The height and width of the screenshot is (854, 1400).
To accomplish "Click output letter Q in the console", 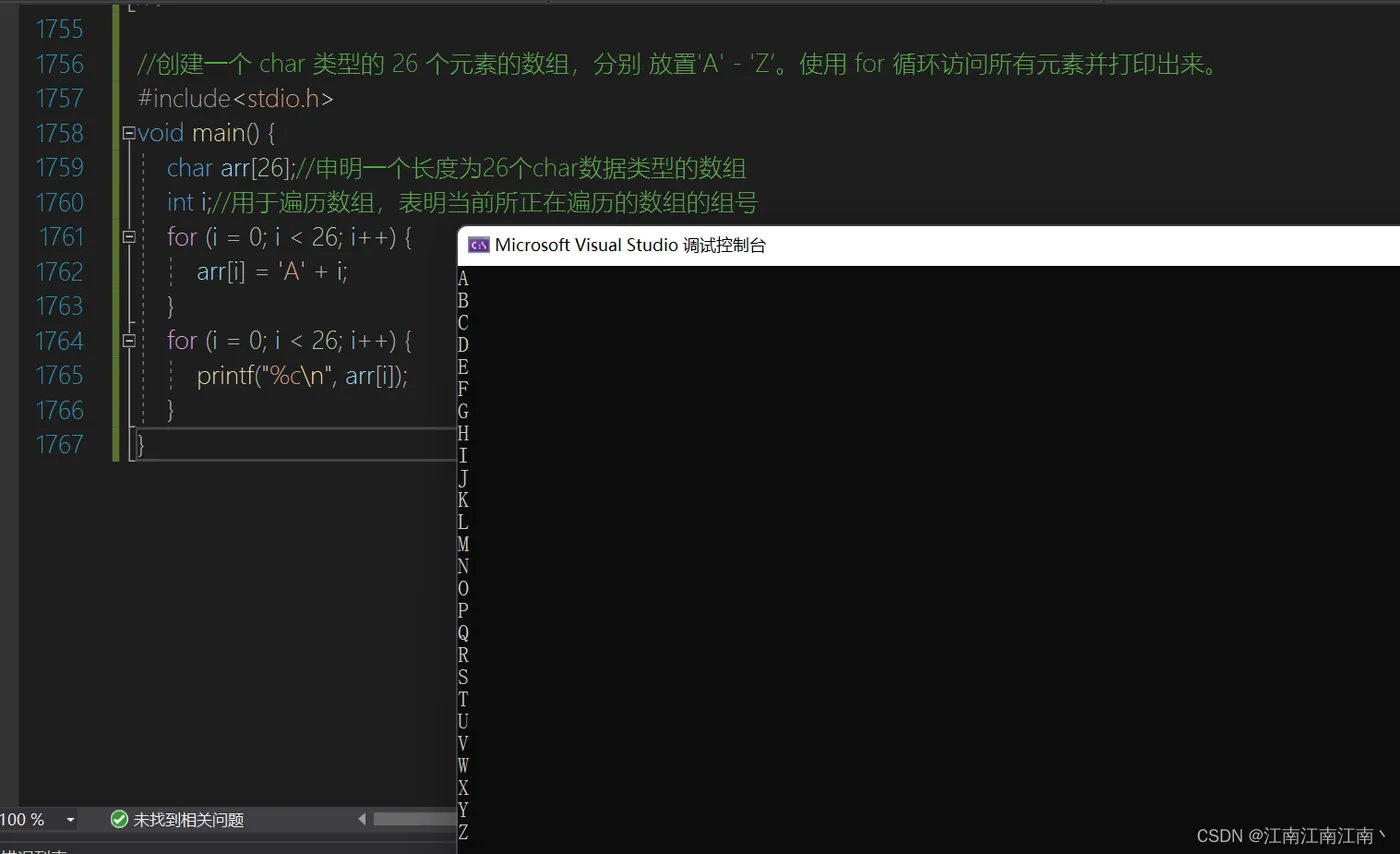I will click(x=463, y=633).
